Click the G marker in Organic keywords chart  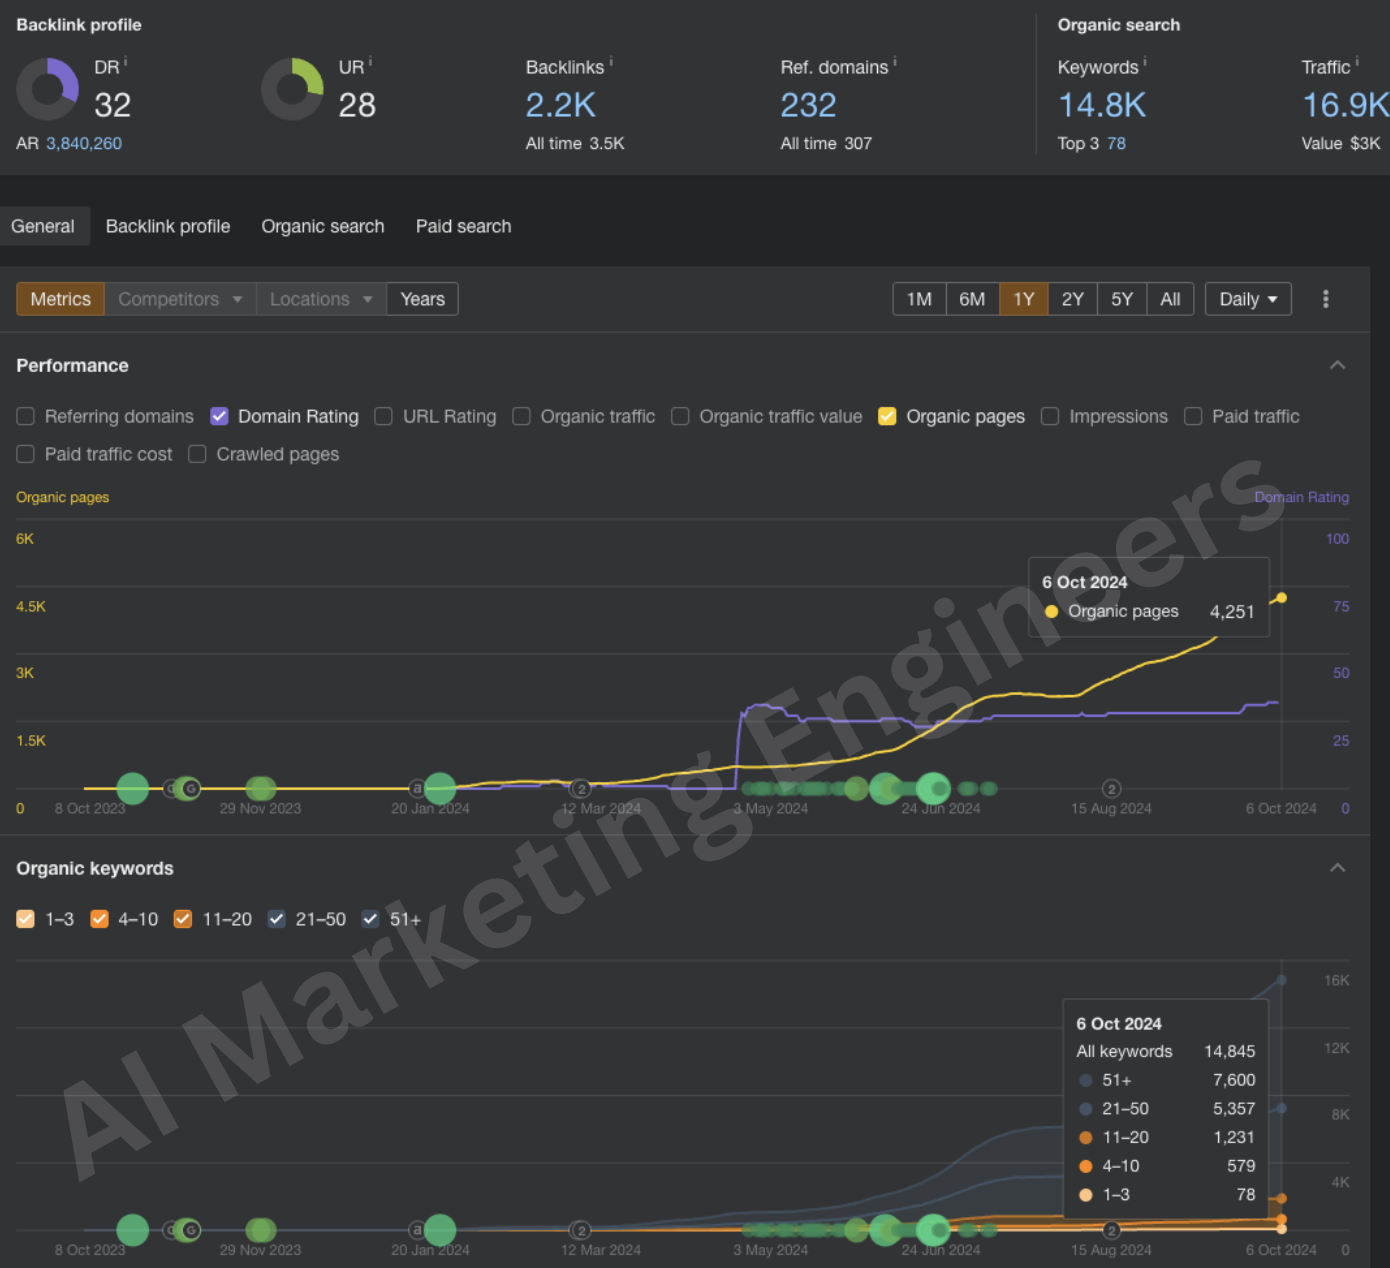click(190, 1230)
